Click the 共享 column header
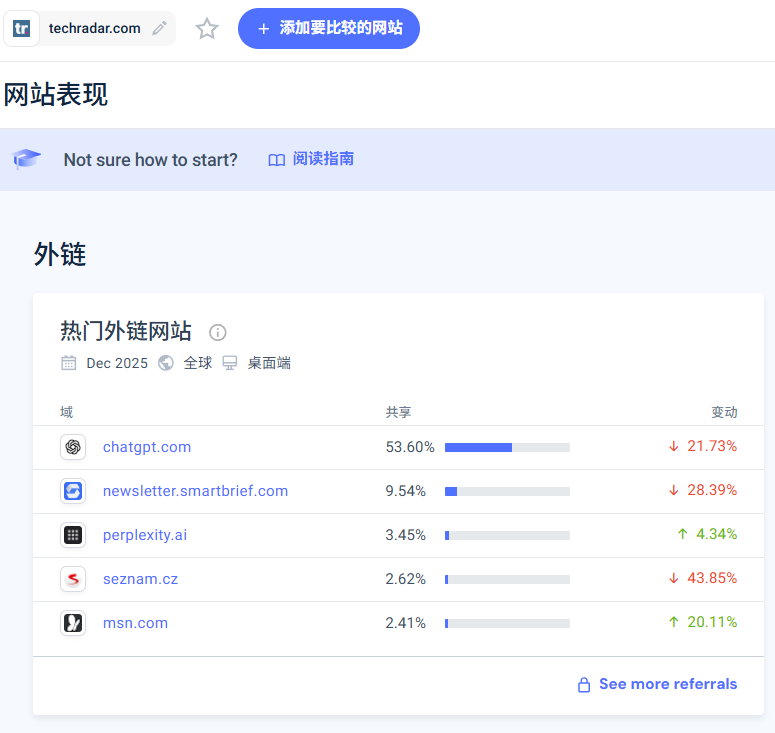 [x=398, y=412]
